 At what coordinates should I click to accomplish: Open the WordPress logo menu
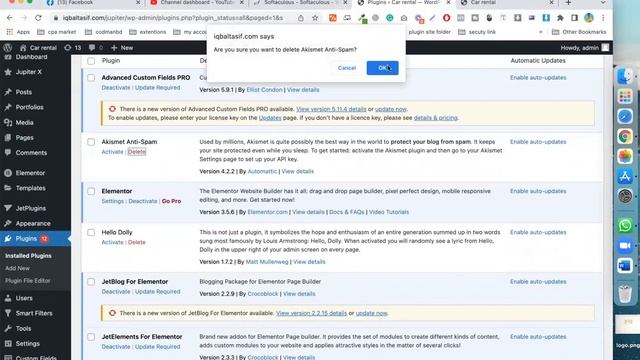[x=7, y=48]
